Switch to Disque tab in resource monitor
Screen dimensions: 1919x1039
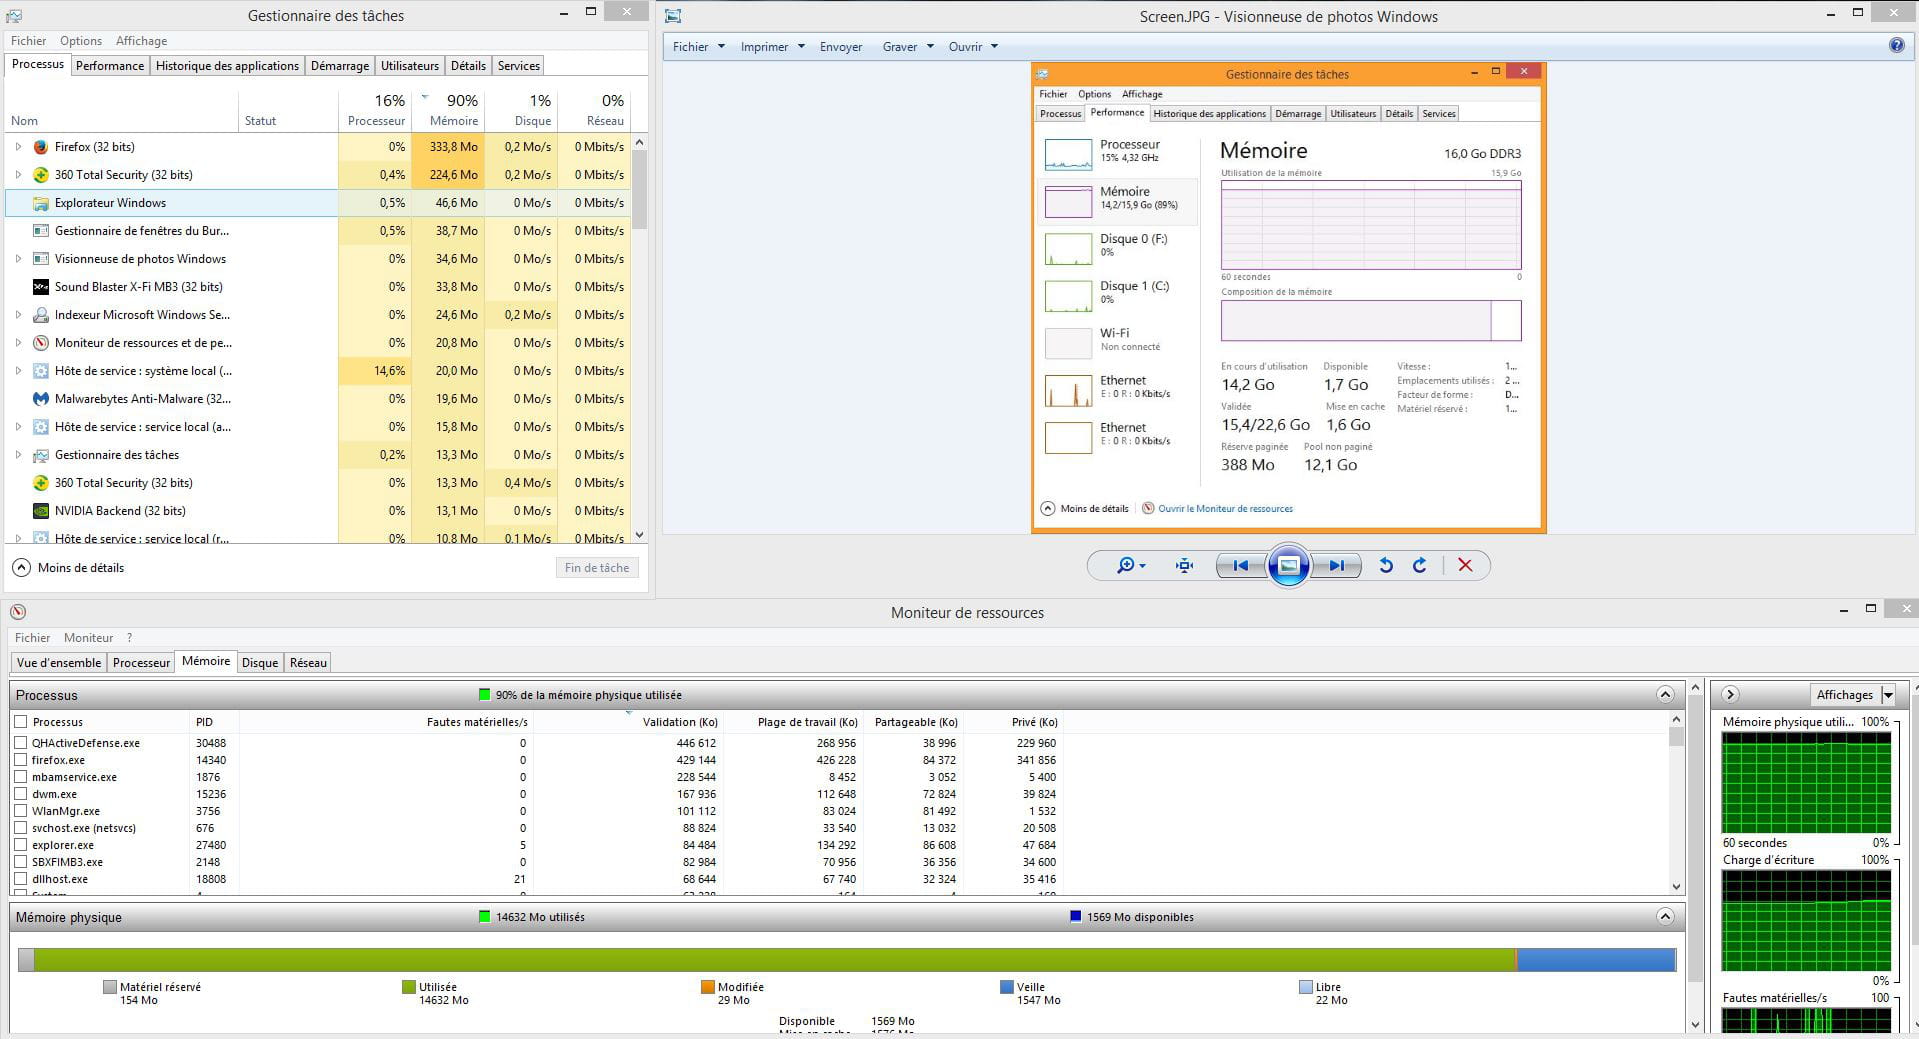pos(260,663)
